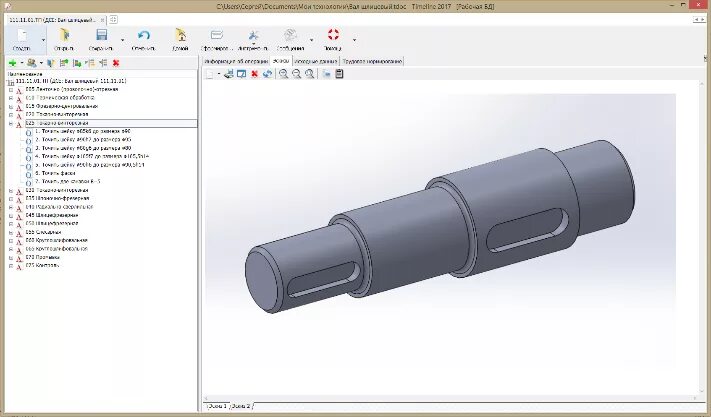Click the new sketch page icon

point(209,74)
